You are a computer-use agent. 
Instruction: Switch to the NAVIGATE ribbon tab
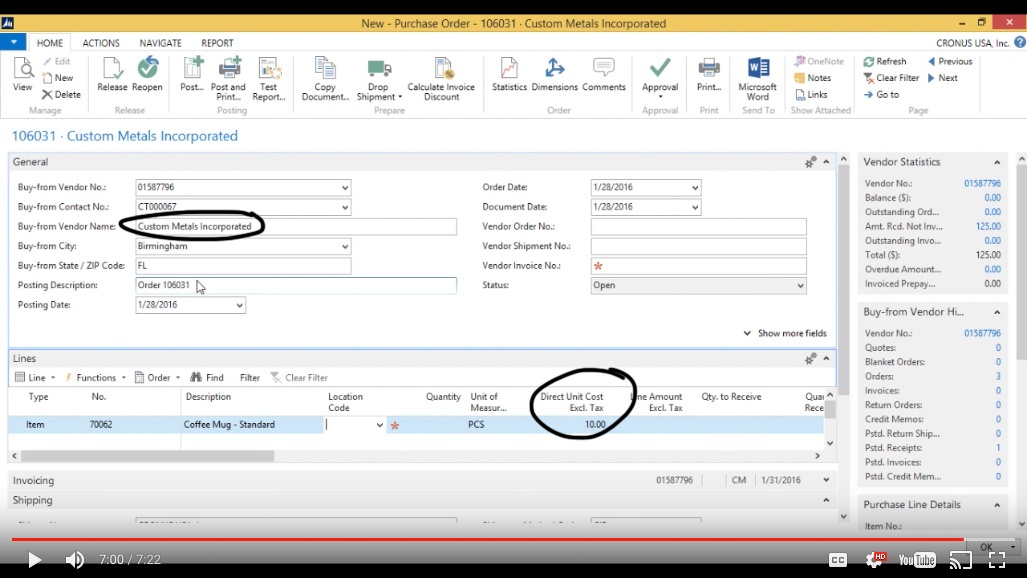(160, 43)
